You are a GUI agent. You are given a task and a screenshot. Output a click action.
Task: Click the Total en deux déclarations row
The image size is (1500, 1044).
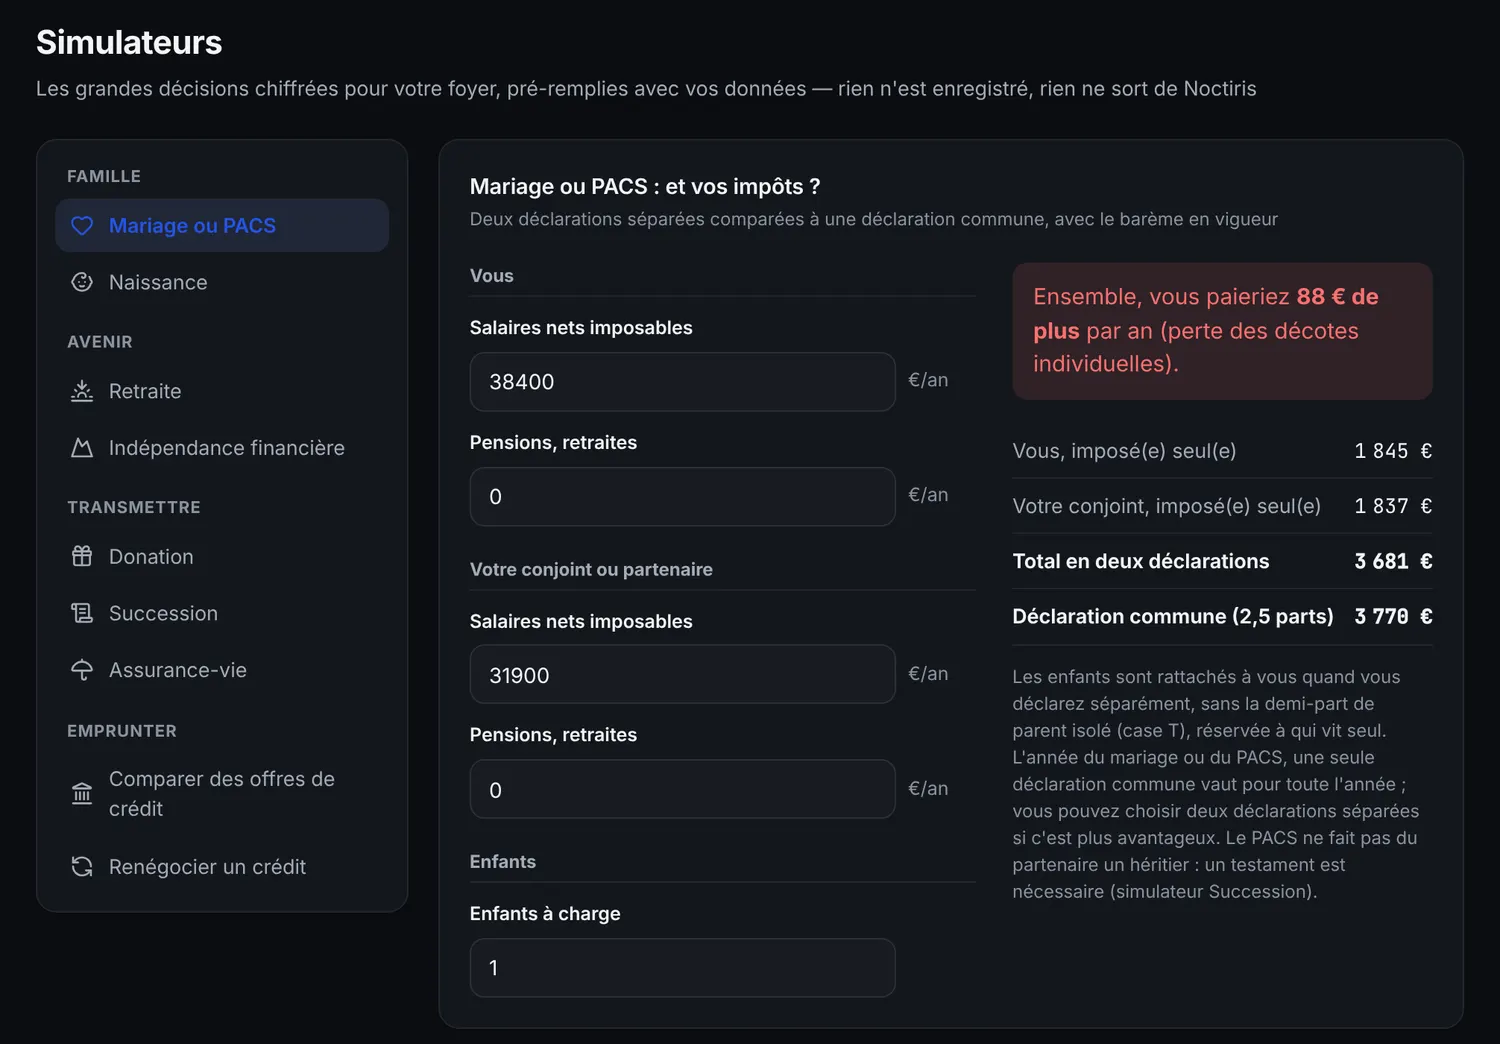(1222, 561)
